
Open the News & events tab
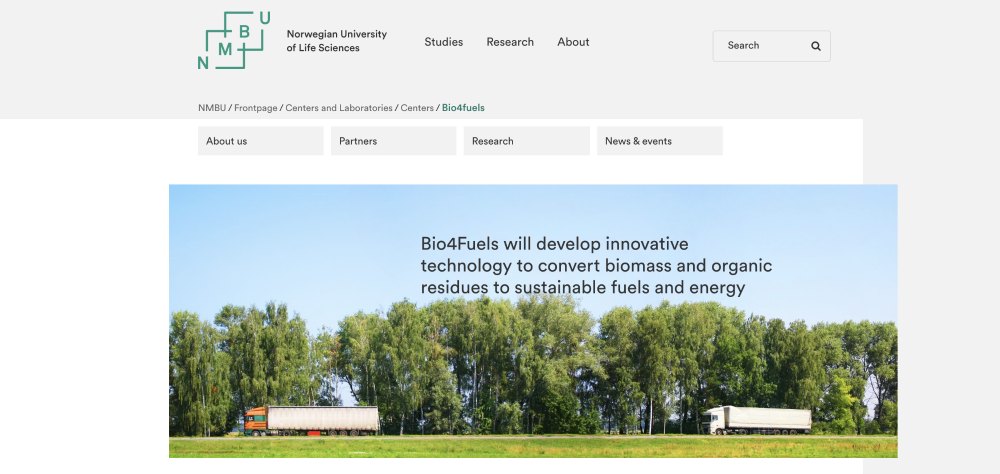click(x=659, y=141)
